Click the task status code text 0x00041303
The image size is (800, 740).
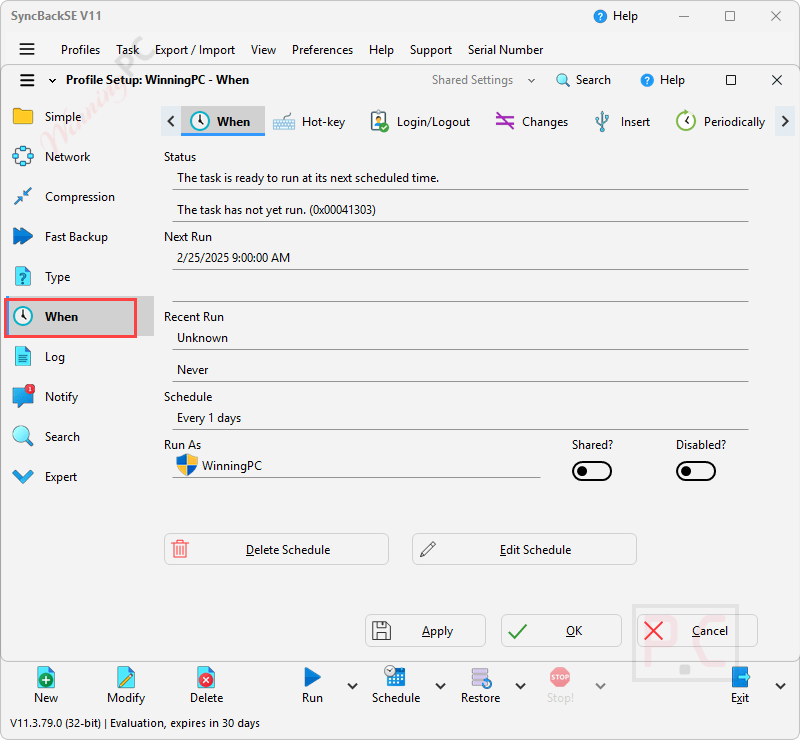coord(342,210)
